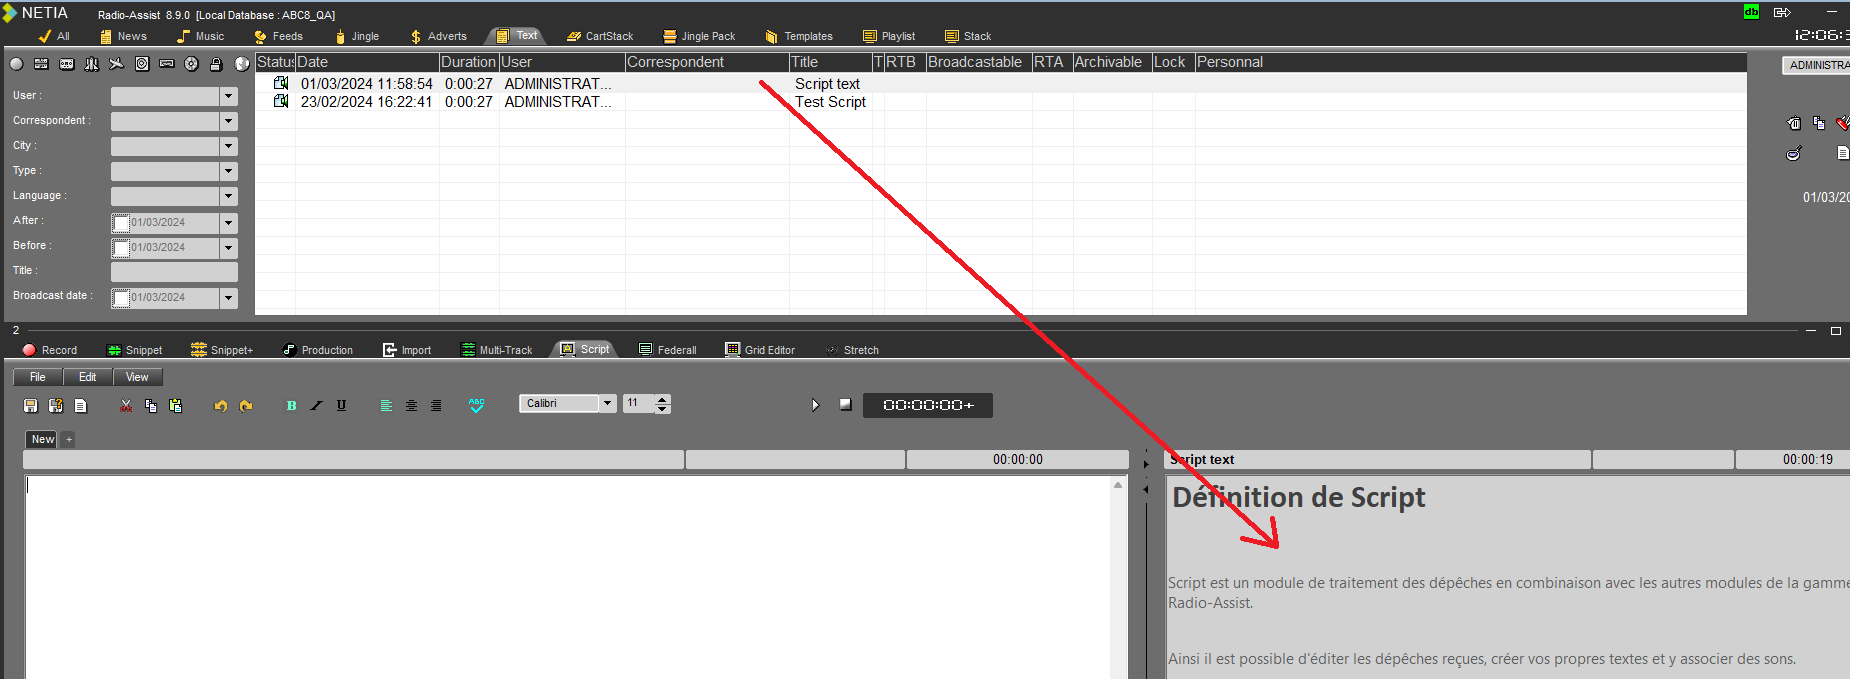1850x679 pixels.
Task: Enable the After date checkbox
Action: [x=121, y=223]
